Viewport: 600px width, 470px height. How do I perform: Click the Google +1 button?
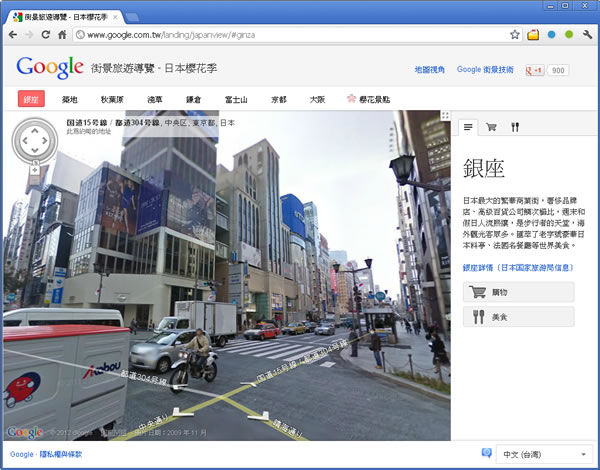[x=535, y=70]
